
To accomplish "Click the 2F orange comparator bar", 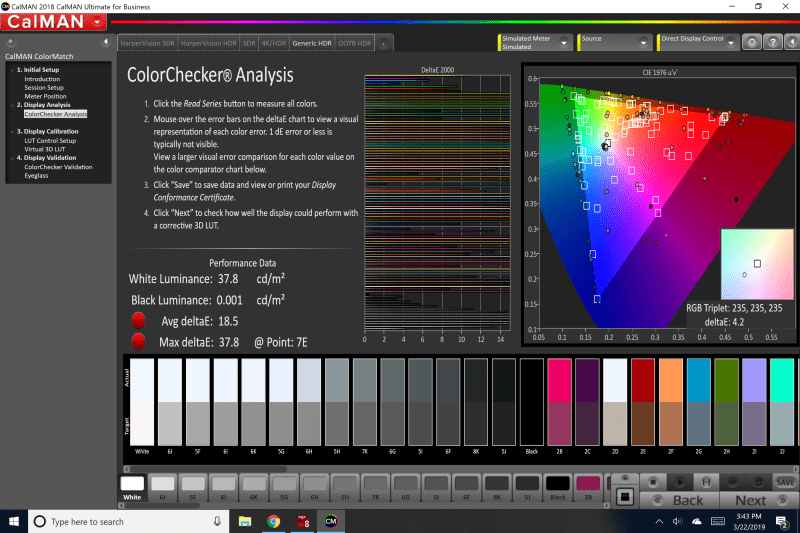I will click(671, 402).
